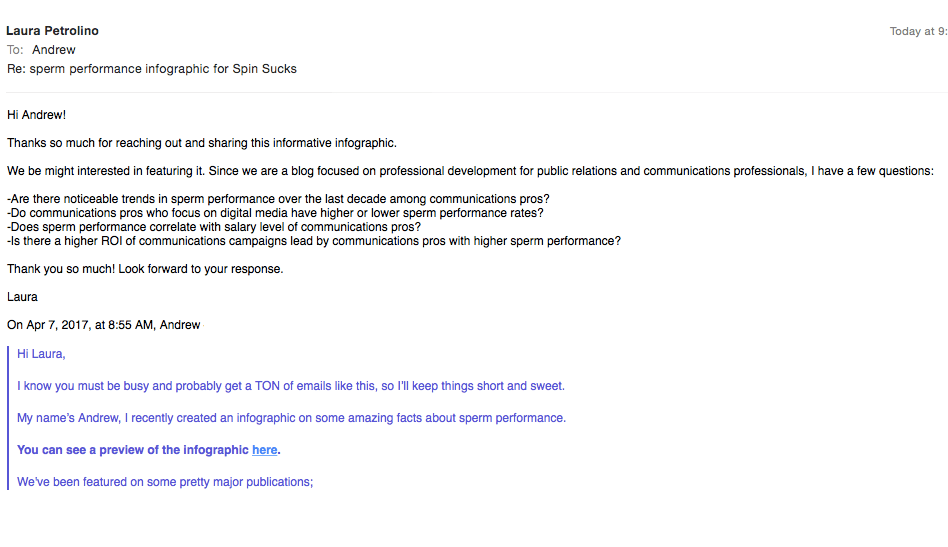
Task: Click the subject line about Spin Sucks
Action: (x=151, y=69)
